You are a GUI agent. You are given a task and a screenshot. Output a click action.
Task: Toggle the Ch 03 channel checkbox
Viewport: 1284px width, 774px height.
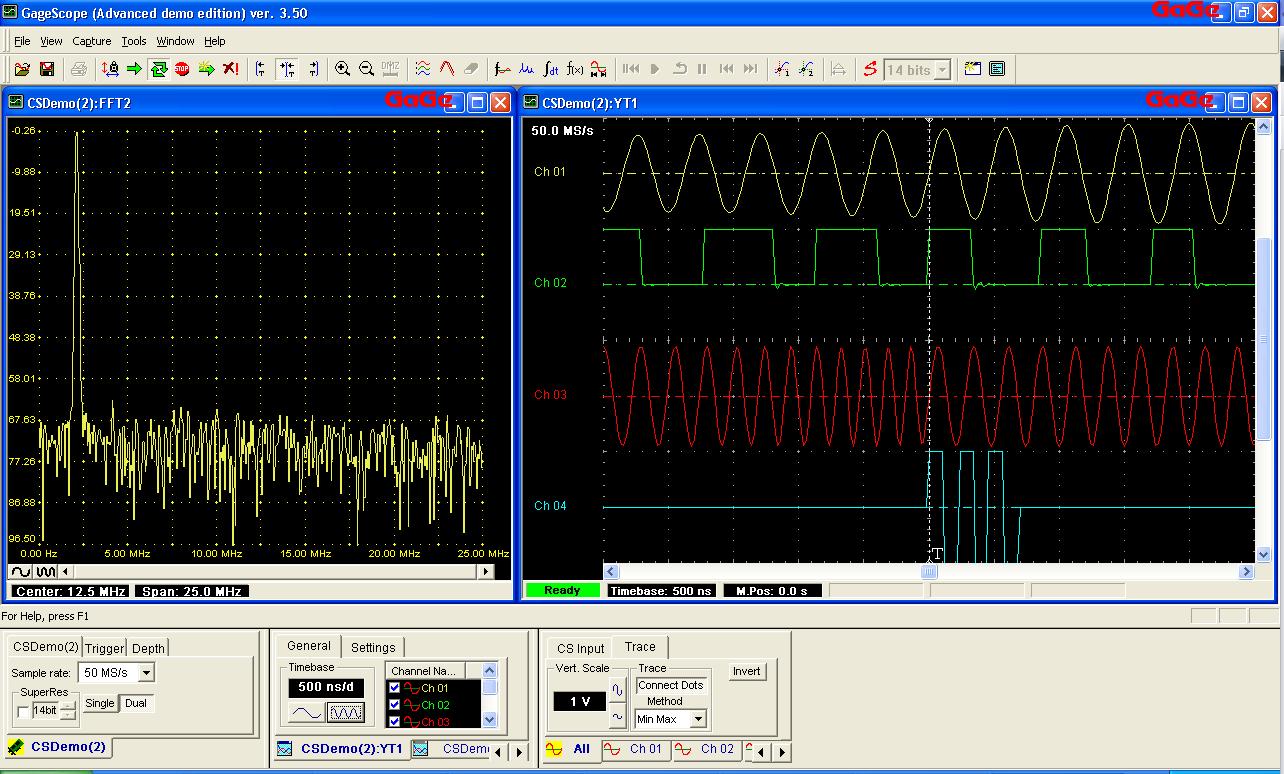click(x=394, y=721)
